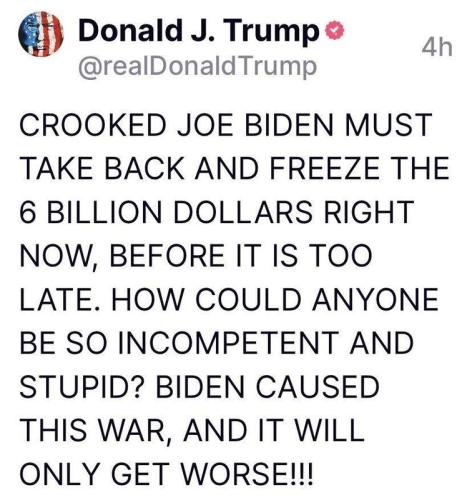Select the 6 BILLION DOLLARS text
472x500 pixels.
point(166,212)
